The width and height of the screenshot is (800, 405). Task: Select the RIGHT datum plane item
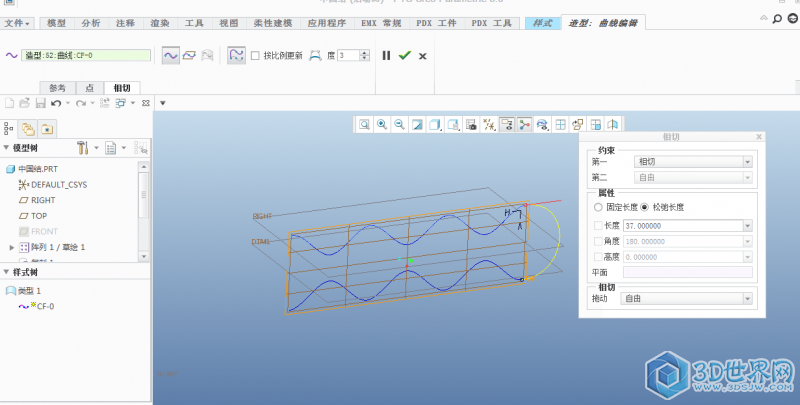(37, 200)
